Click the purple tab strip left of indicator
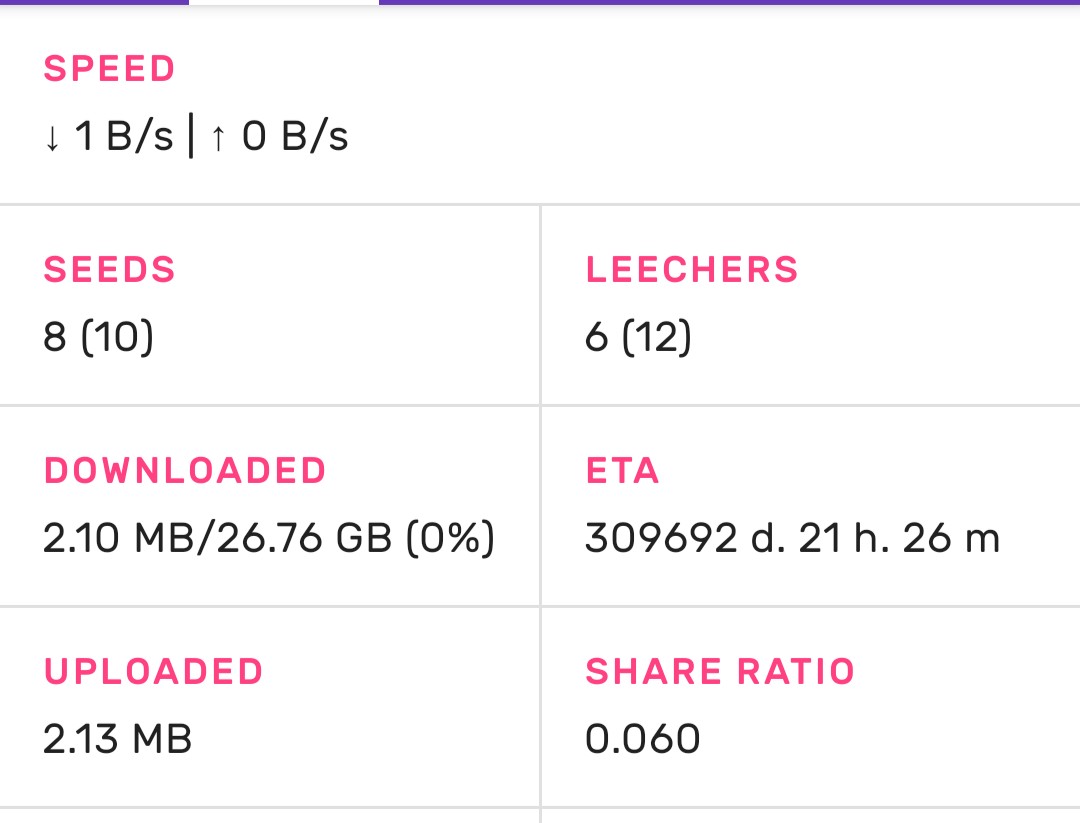 [x=94, y=3]
